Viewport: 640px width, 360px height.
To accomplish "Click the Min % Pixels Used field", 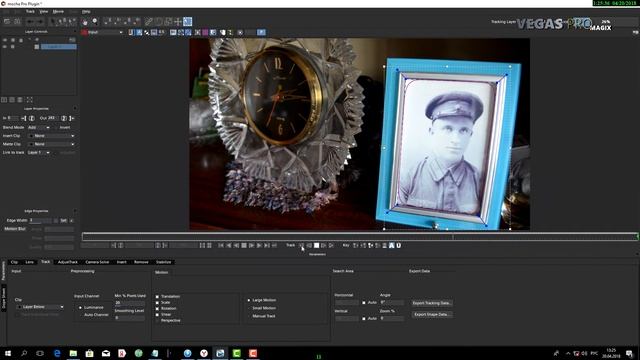I will click(129, 303).
